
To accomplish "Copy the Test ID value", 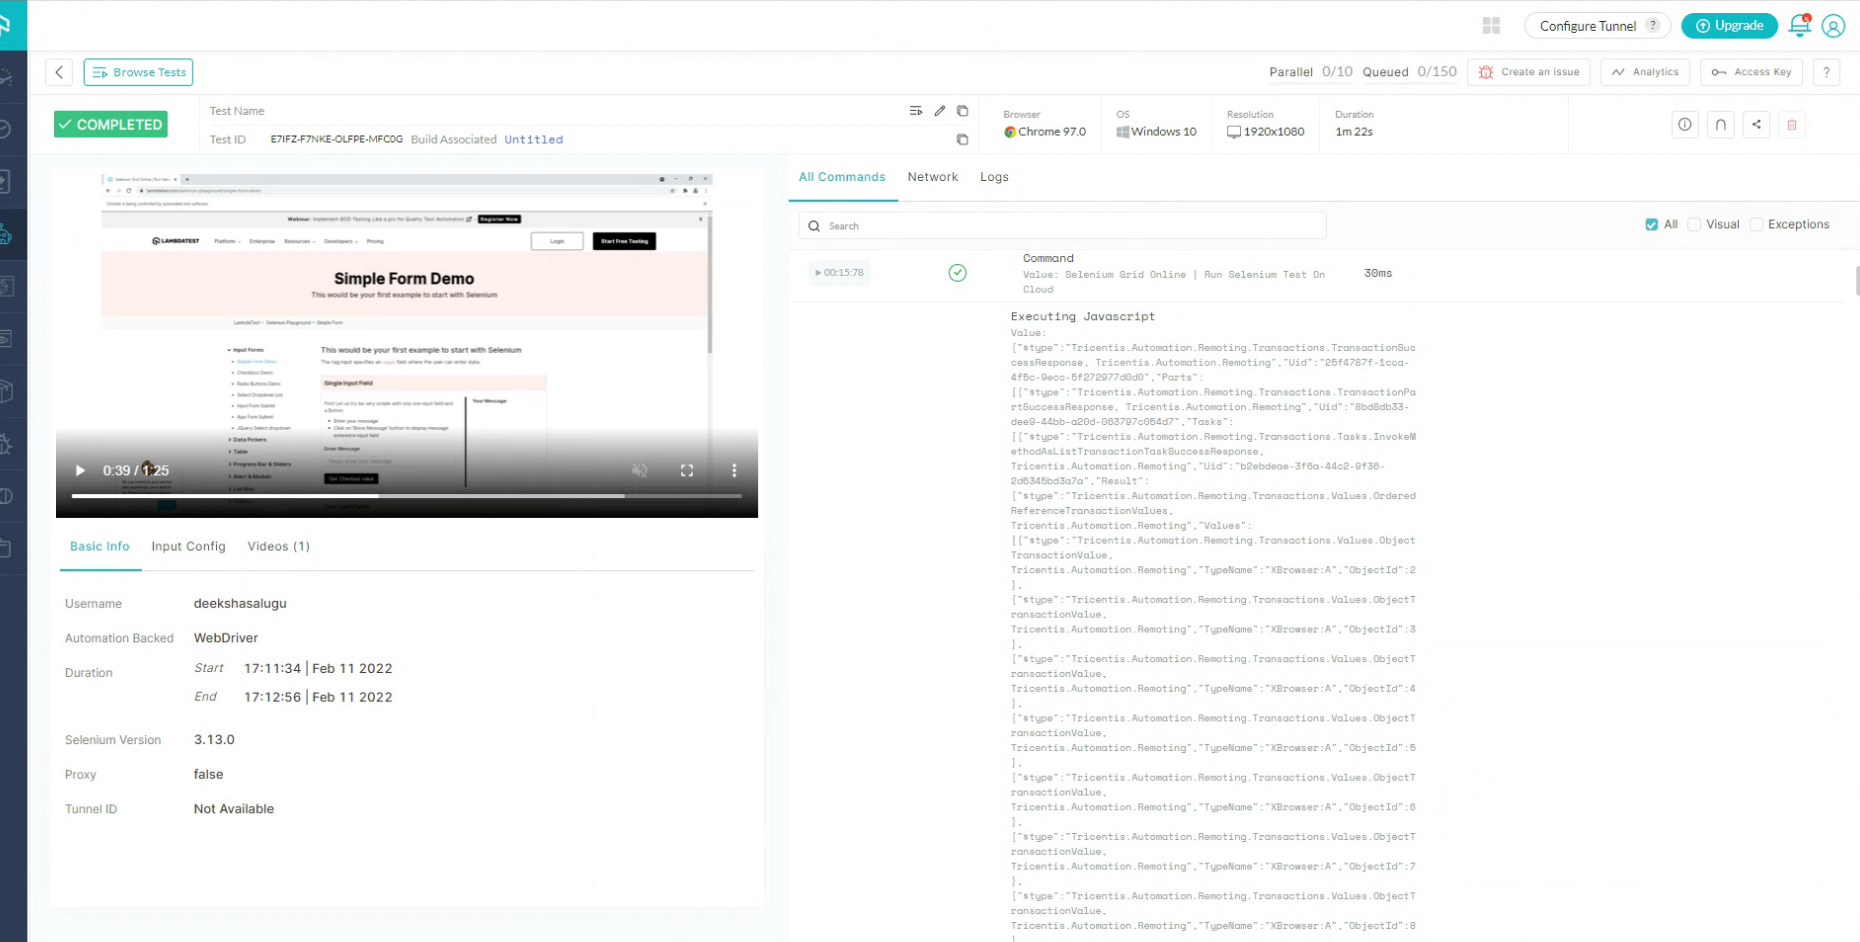I will click(962, 140).
